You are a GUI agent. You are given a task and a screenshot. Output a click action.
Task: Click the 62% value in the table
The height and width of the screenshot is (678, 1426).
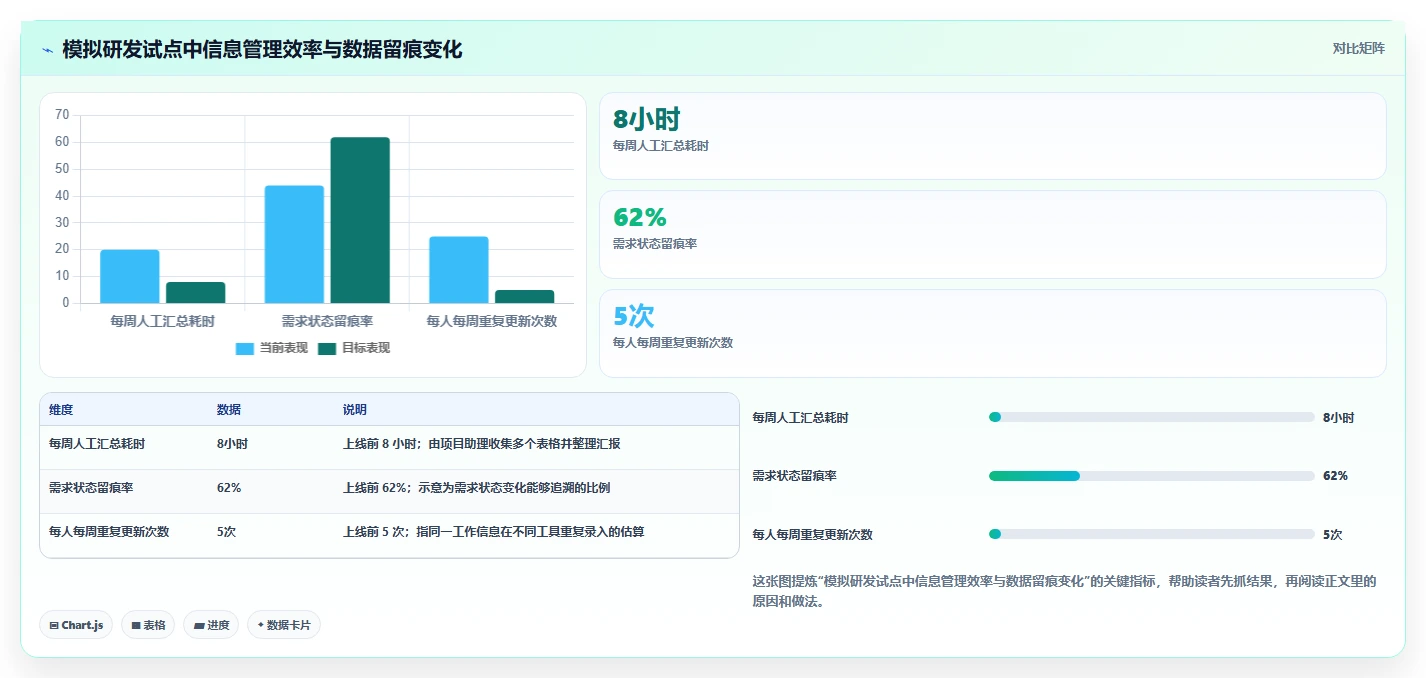pyautogui.click(x=229, y=488)
